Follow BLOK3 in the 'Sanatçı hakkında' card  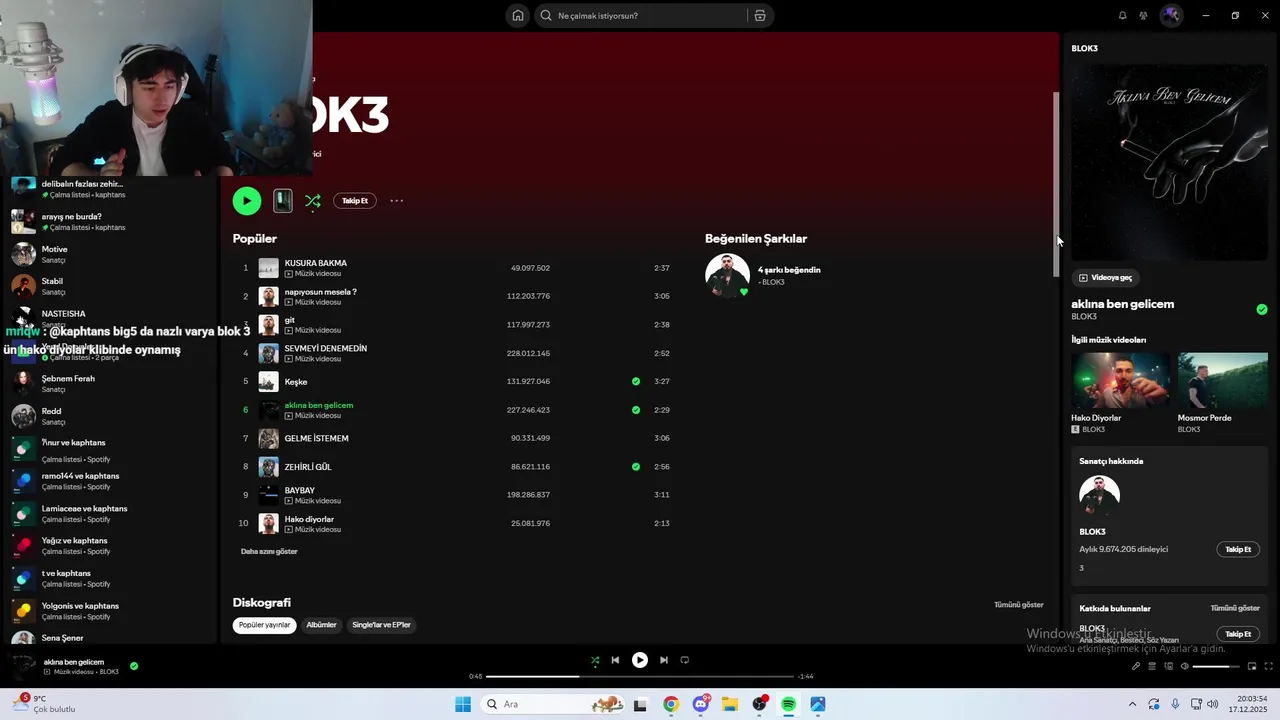1238,550
